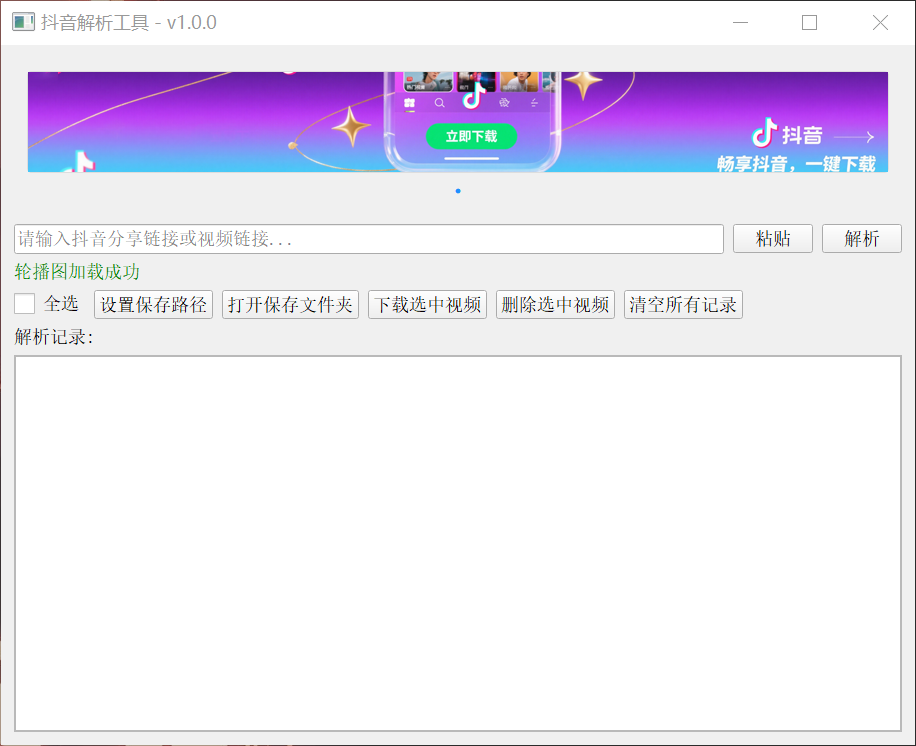916x746 pixels.
Task: Click the 立即下载 button in the banner
Action: (471, 136)
